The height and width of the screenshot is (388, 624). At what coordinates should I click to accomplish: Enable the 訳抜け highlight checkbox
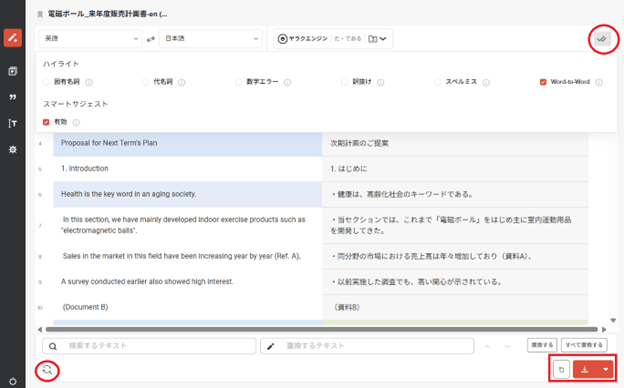pyautogui.click(x=344, y=82)
